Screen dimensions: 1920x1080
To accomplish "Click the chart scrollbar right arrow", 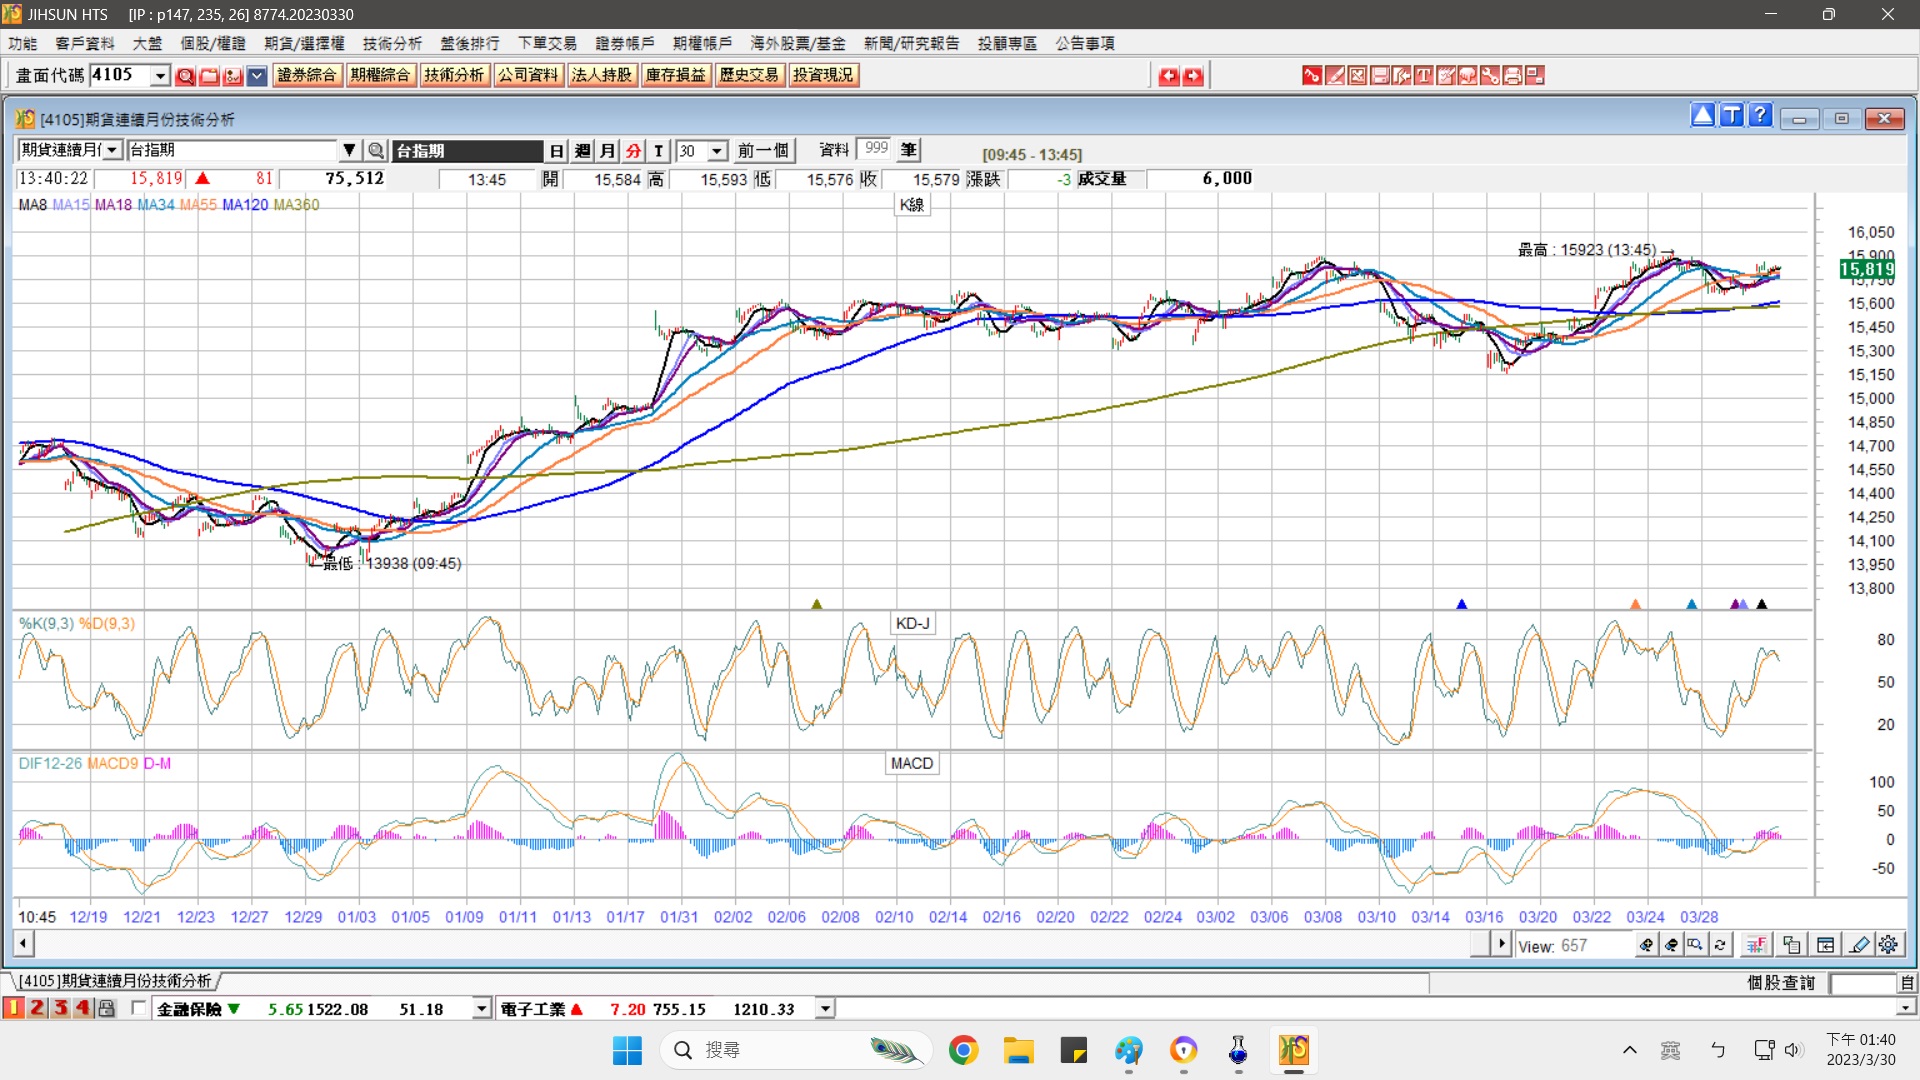I will tap(1500, 944).
